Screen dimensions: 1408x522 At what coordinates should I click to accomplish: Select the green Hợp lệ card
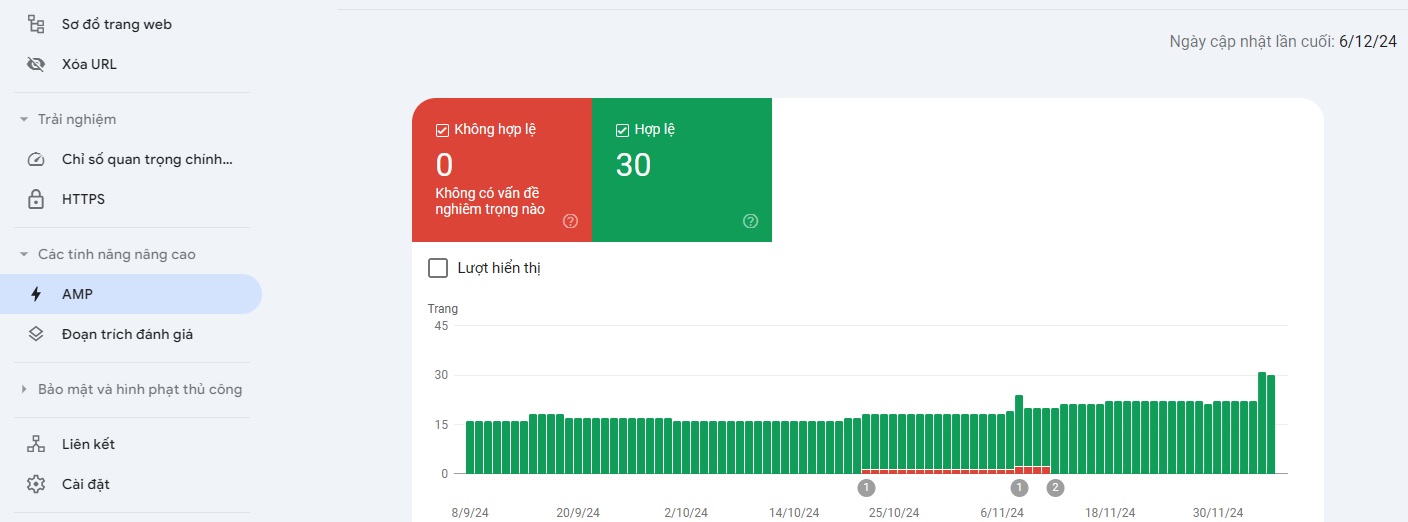(682, 170)
